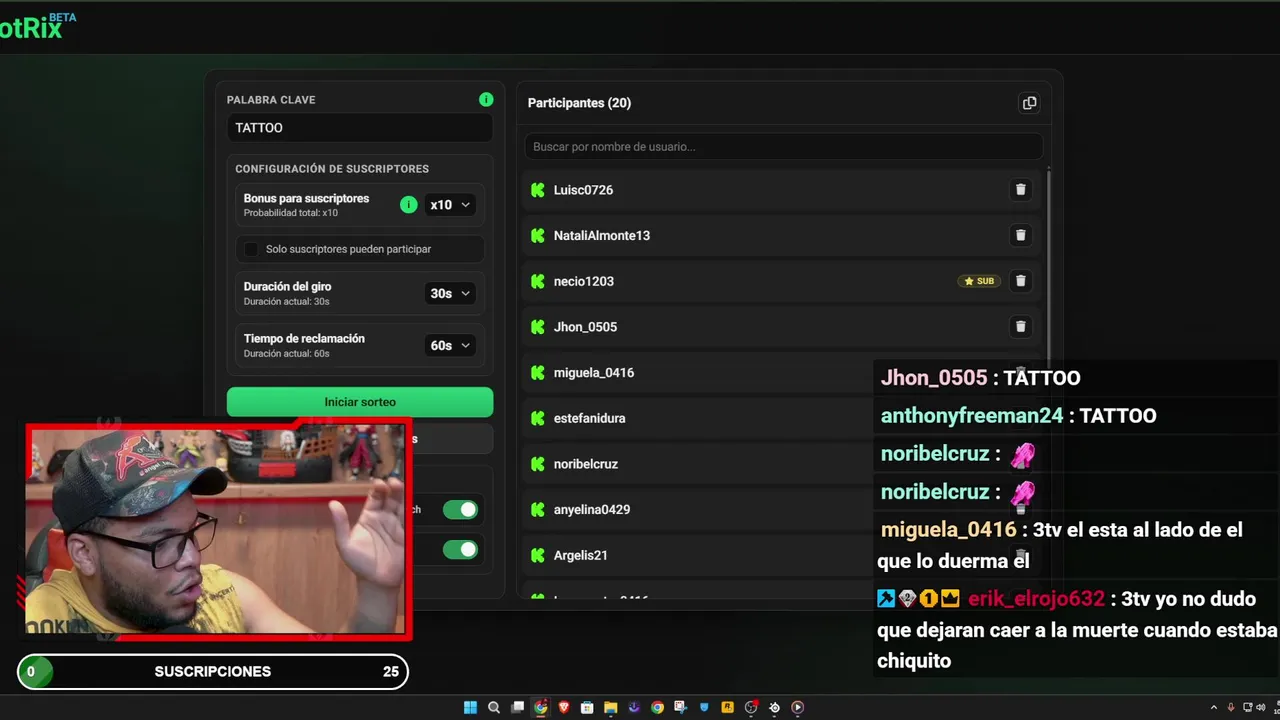
Task: Select participant name estefanidura
Action: coord(589,418)
